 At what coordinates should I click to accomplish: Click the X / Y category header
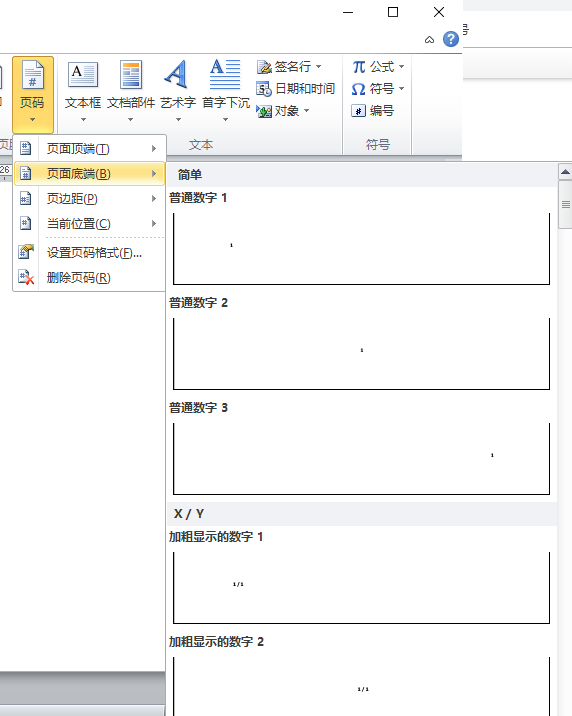[362, 514]
